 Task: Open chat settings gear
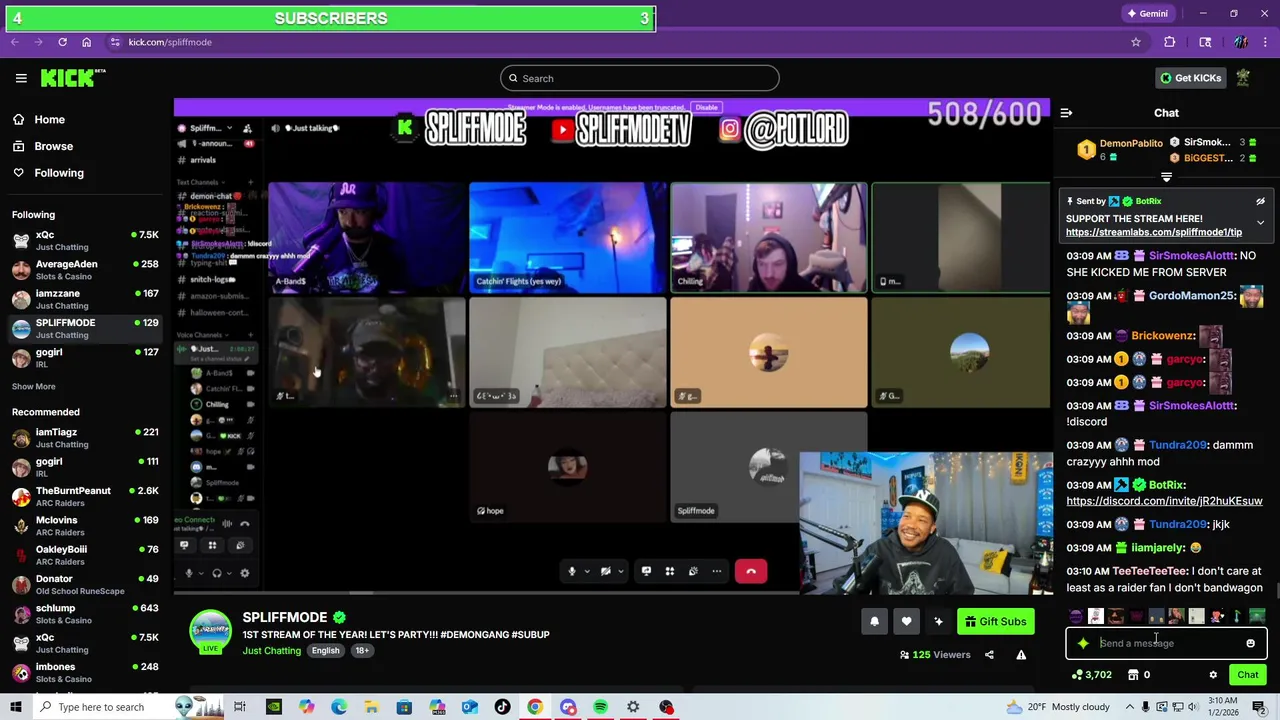(x=1213, y=675)
